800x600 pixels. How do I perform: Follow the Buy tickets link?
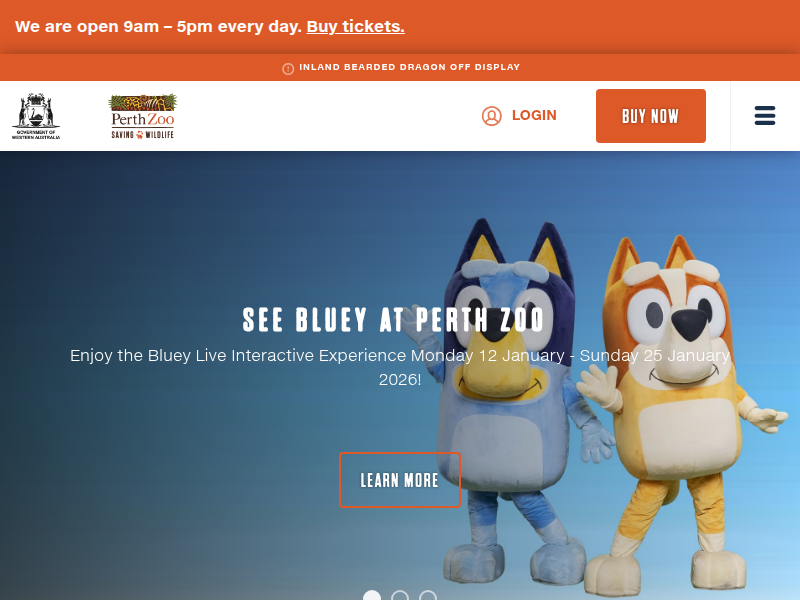click(x=356, y=26)
